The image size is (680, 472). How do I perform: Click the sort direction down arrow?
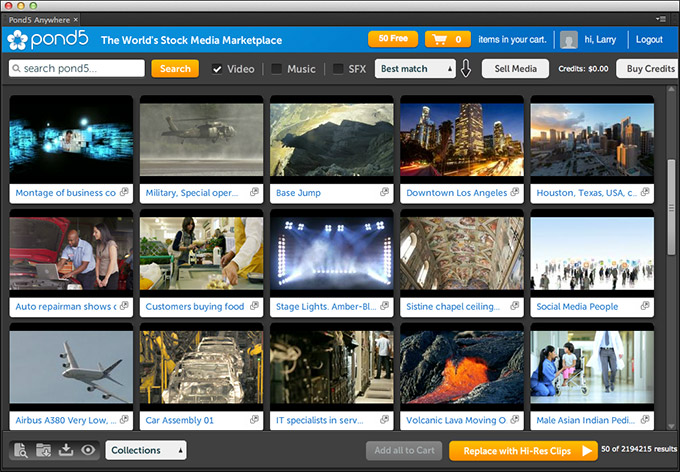pyautogui.click(x=466, y=69)
